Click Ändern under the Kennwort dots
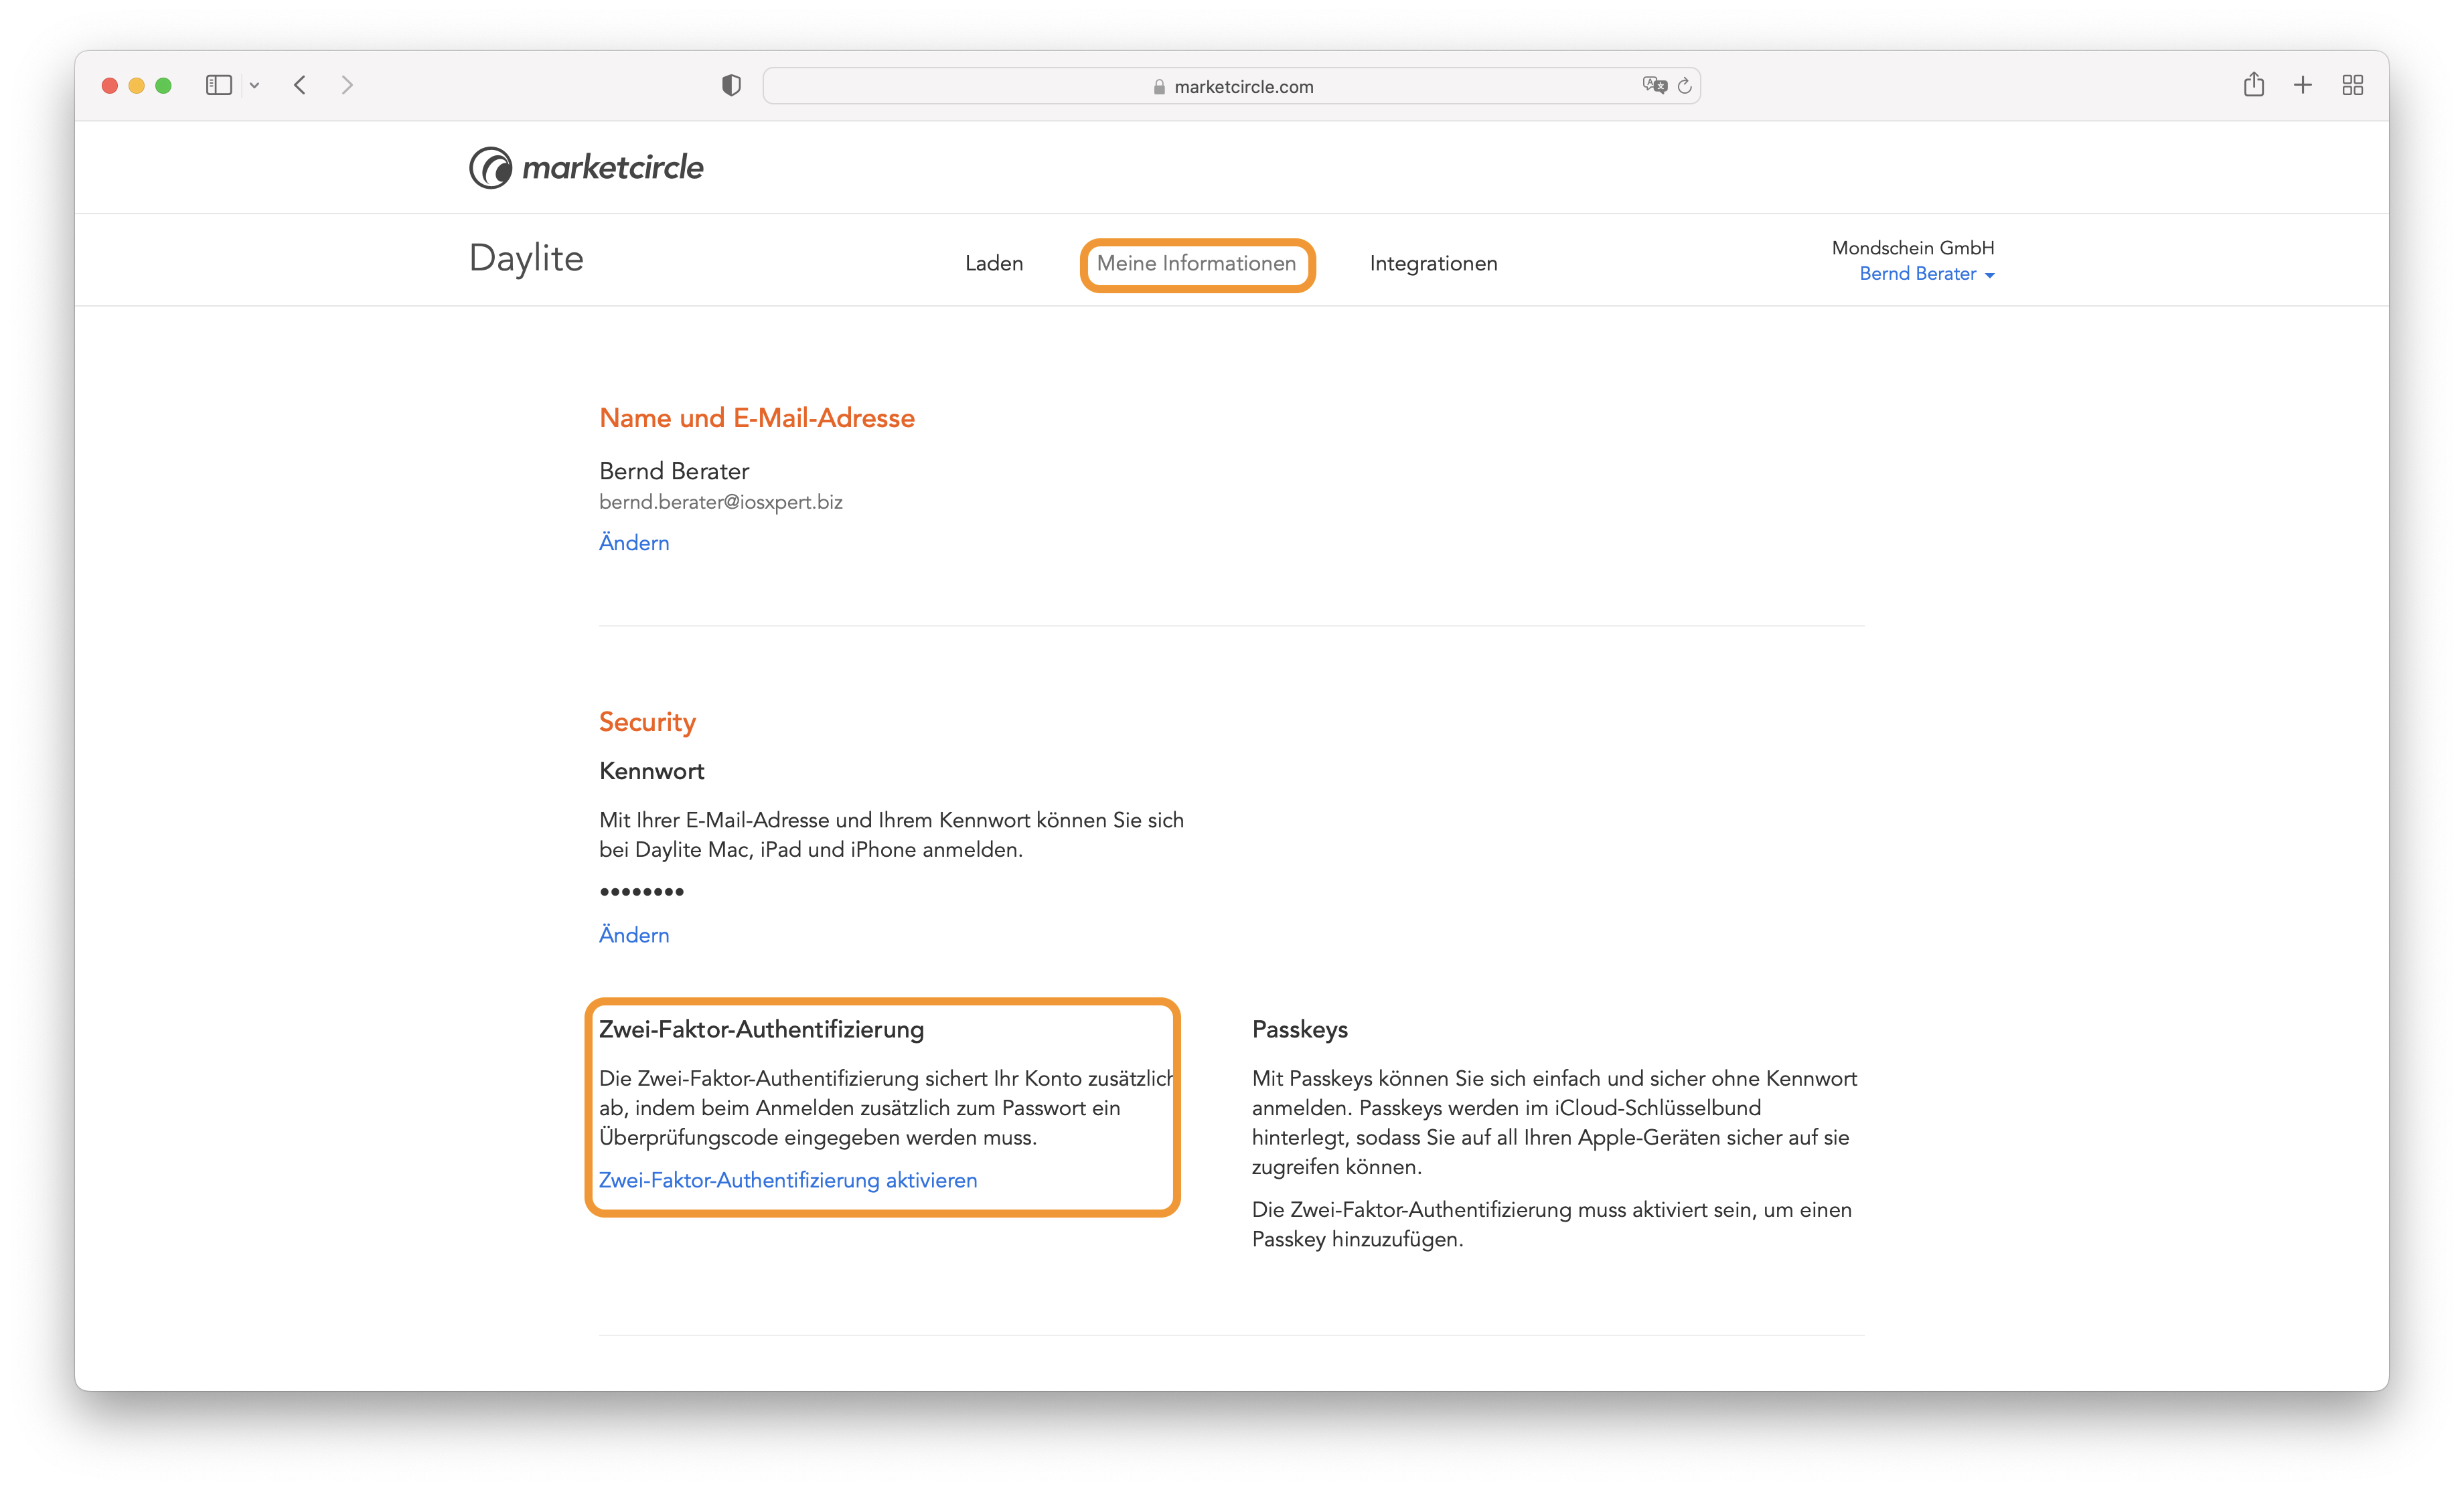The image size is (2464, 1490). [x=634, y=934]
